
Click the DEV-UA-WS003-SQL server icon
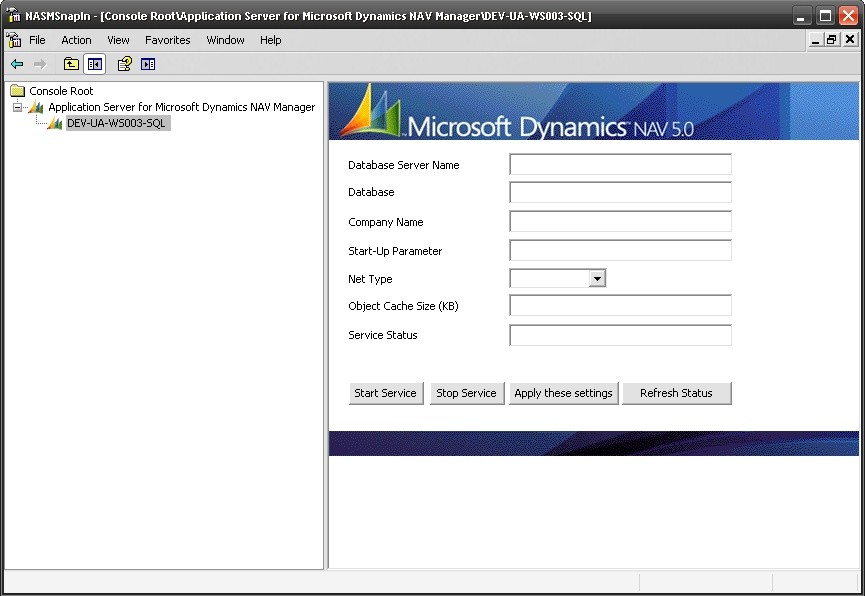click(55, 123)
